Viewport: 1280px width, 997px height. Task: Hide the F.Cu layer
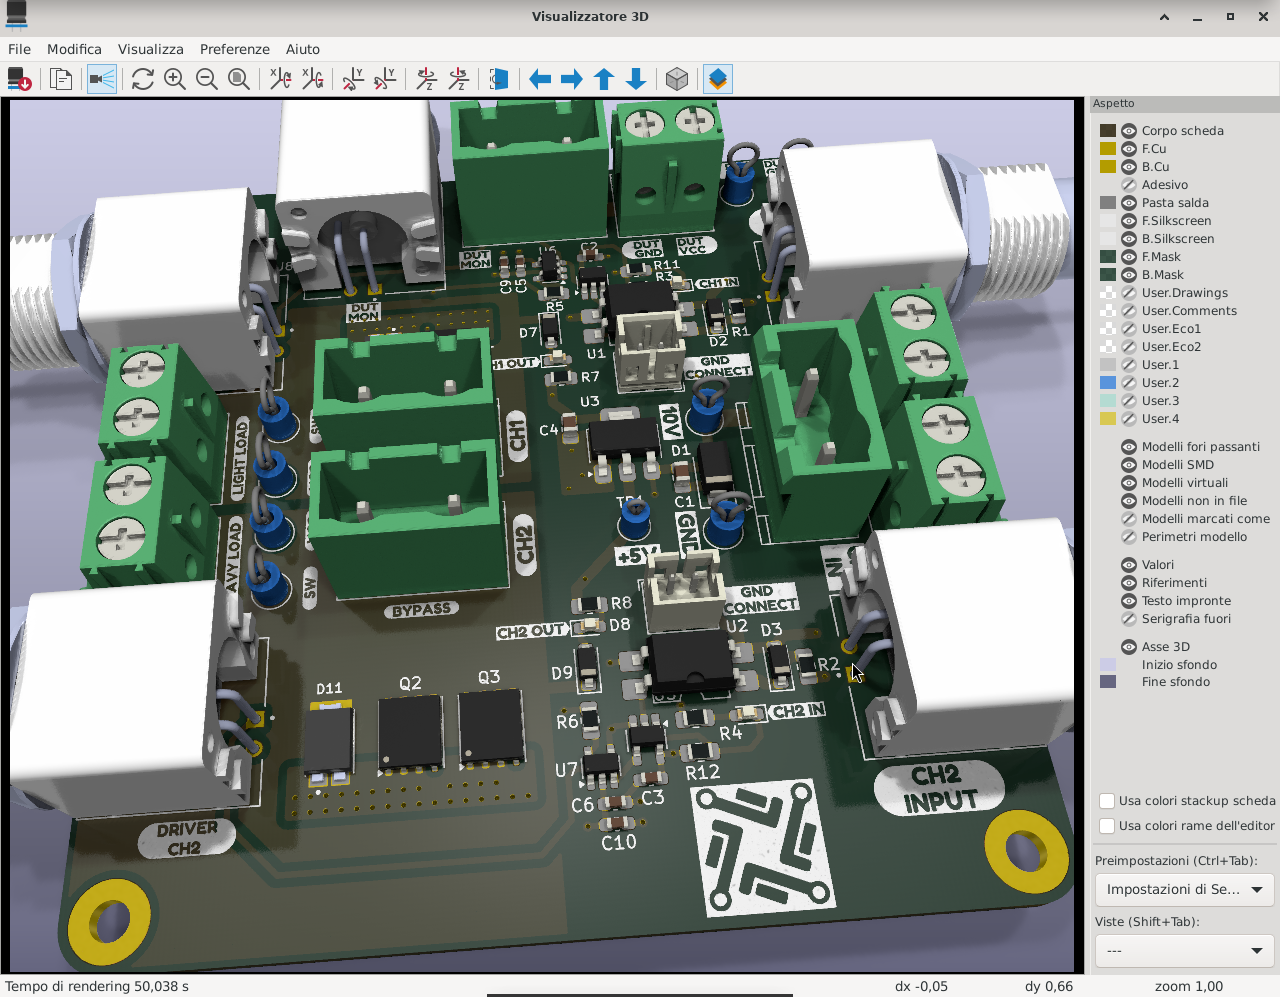(x=1129, y=149)
